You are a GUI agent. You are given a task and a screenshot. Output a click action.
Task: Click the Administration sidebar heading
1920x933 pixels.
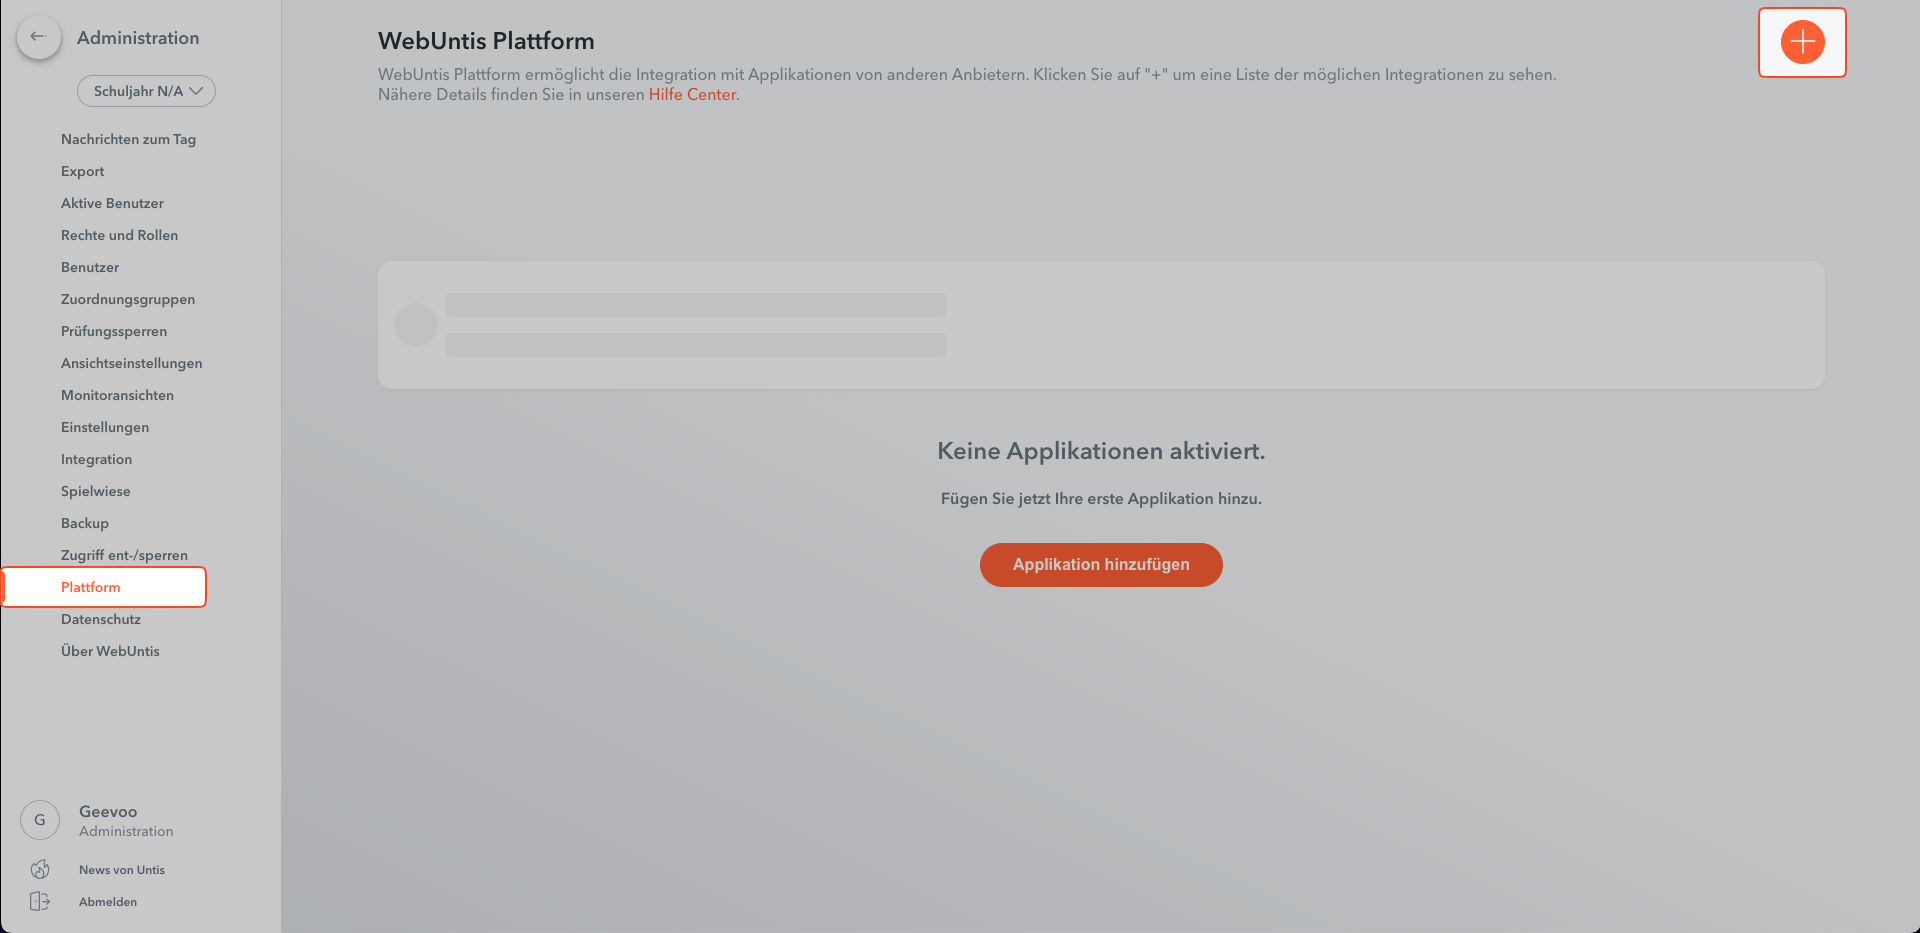click(138, 38)
